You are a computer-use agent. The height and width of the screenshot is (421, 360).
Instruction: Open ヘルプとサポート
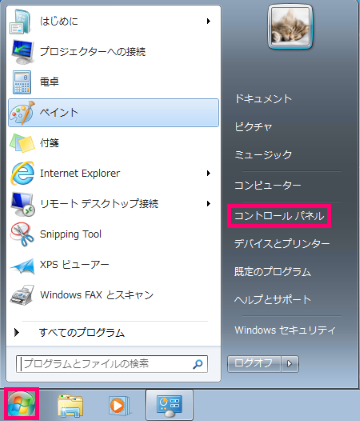pyautogui.click(x=273, y=300)
